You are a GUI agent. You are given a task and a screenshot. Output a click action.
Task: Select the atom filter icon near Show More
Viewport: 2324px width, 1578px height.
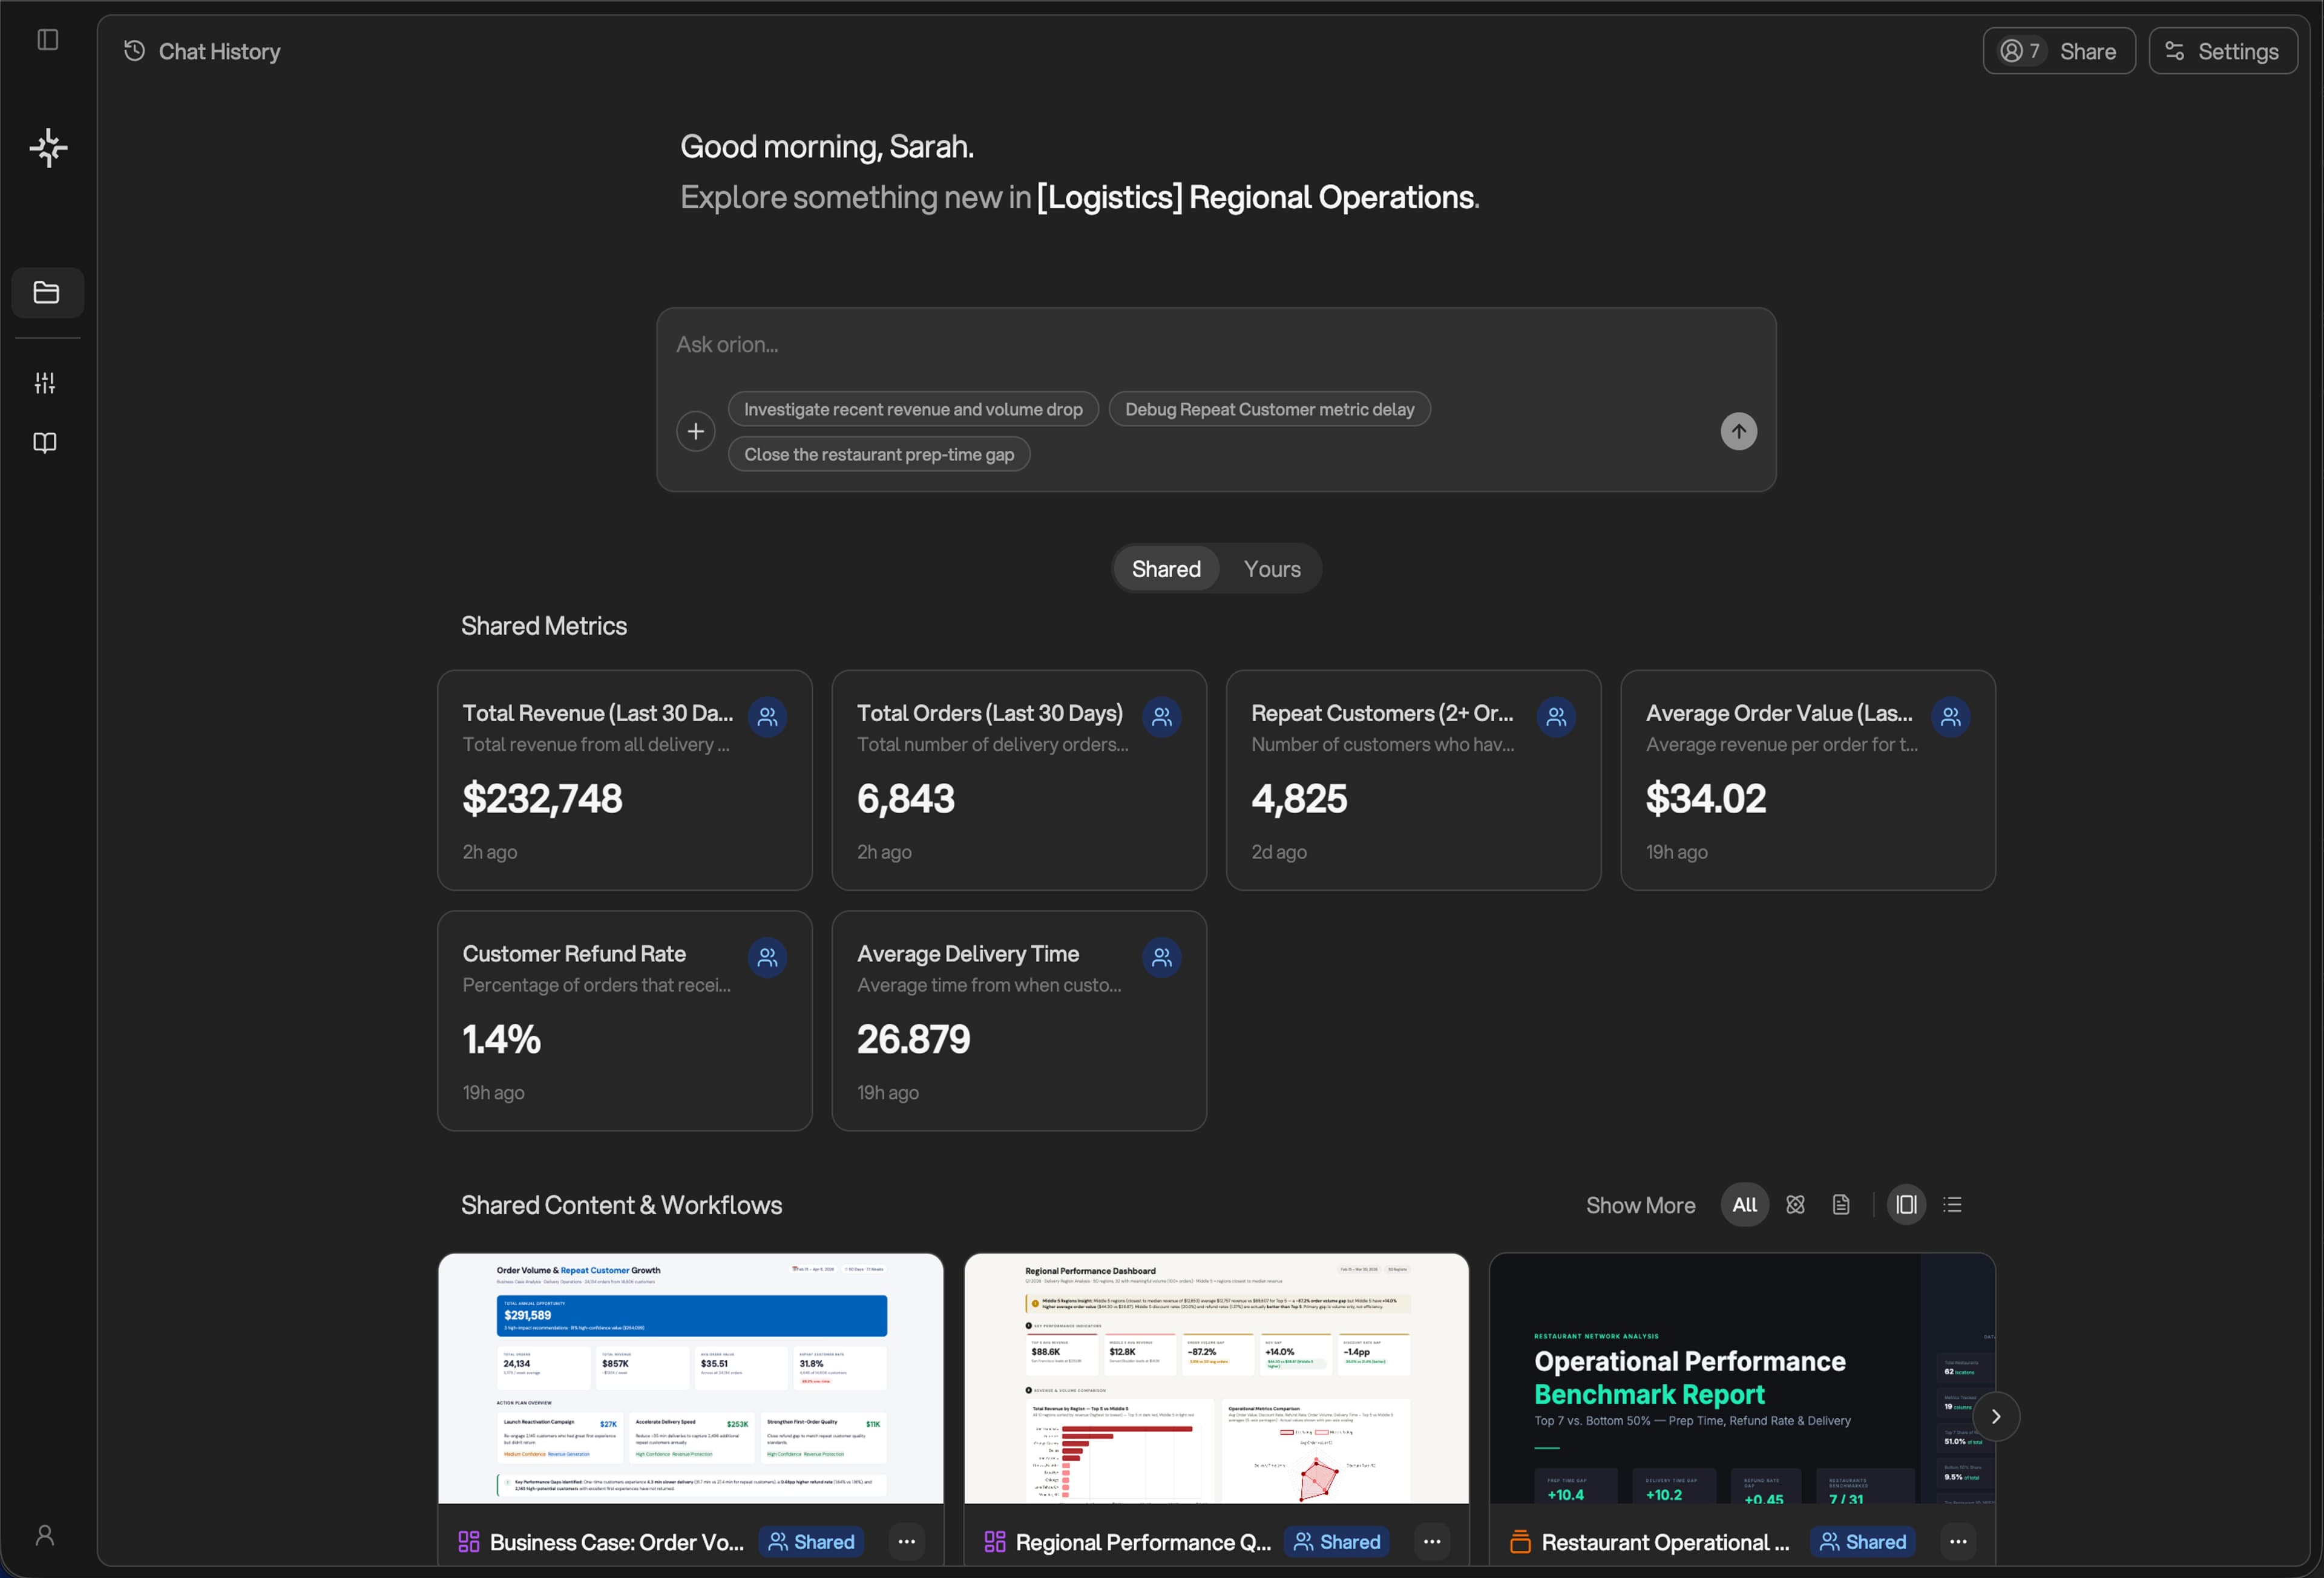(1794, 1204)
